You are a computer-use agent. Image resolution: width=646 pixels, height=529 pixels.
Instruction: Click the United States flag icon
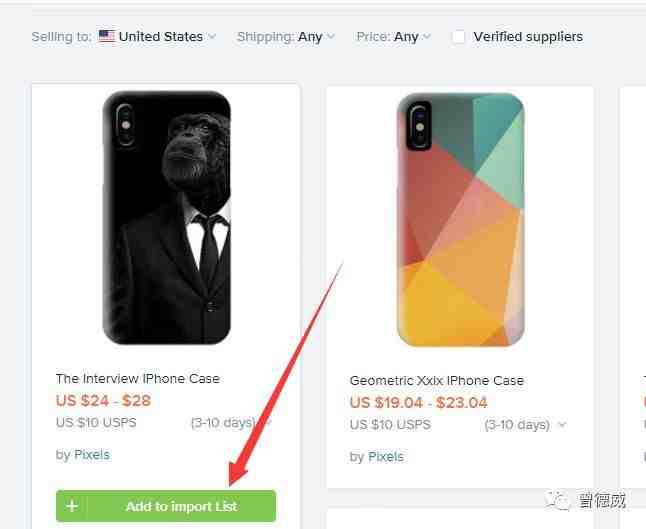pyautogui.click(x=107, y=36)
